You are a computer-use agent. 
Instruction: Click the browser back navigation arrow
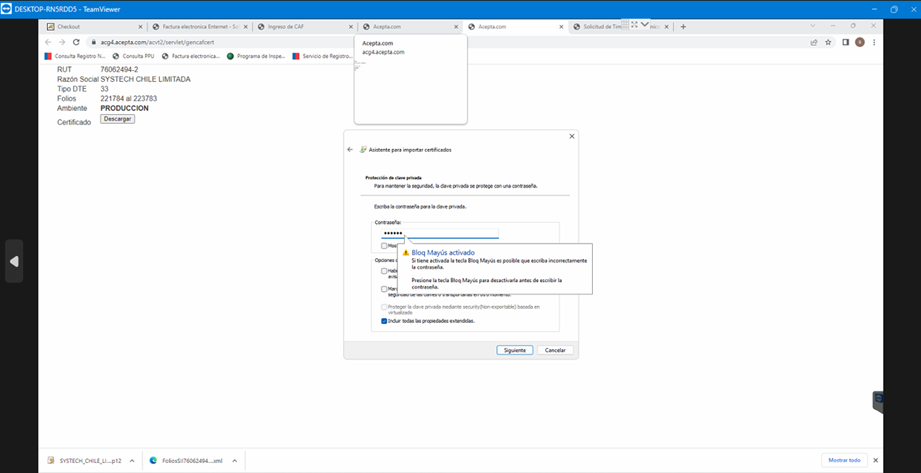click(x=48, y=42)
